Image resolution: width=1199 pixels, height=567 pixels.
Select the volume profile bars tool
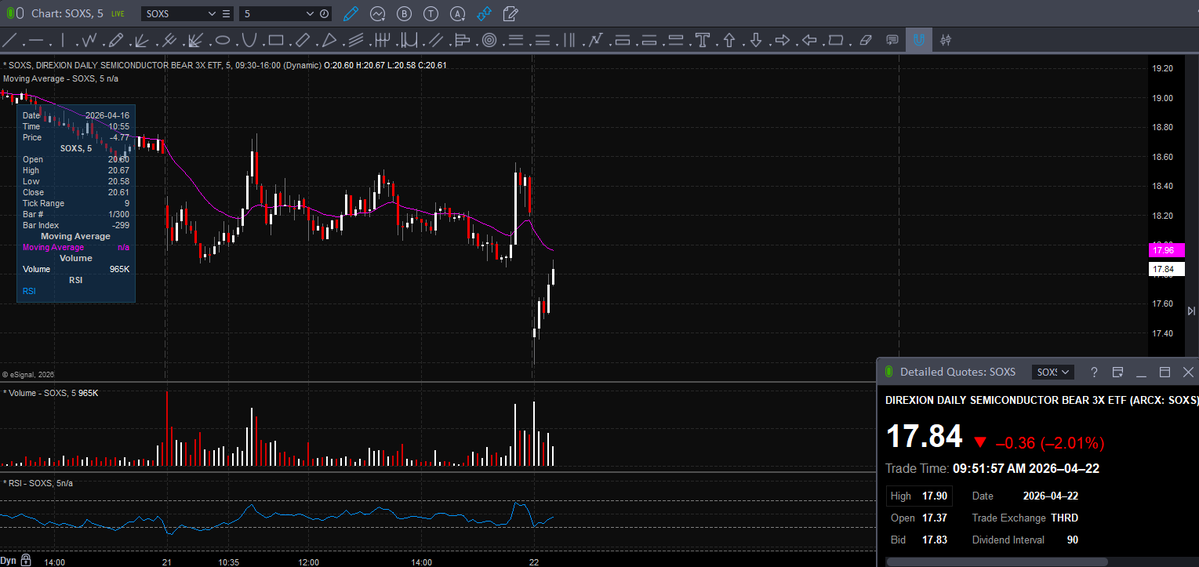click(462, 40)
